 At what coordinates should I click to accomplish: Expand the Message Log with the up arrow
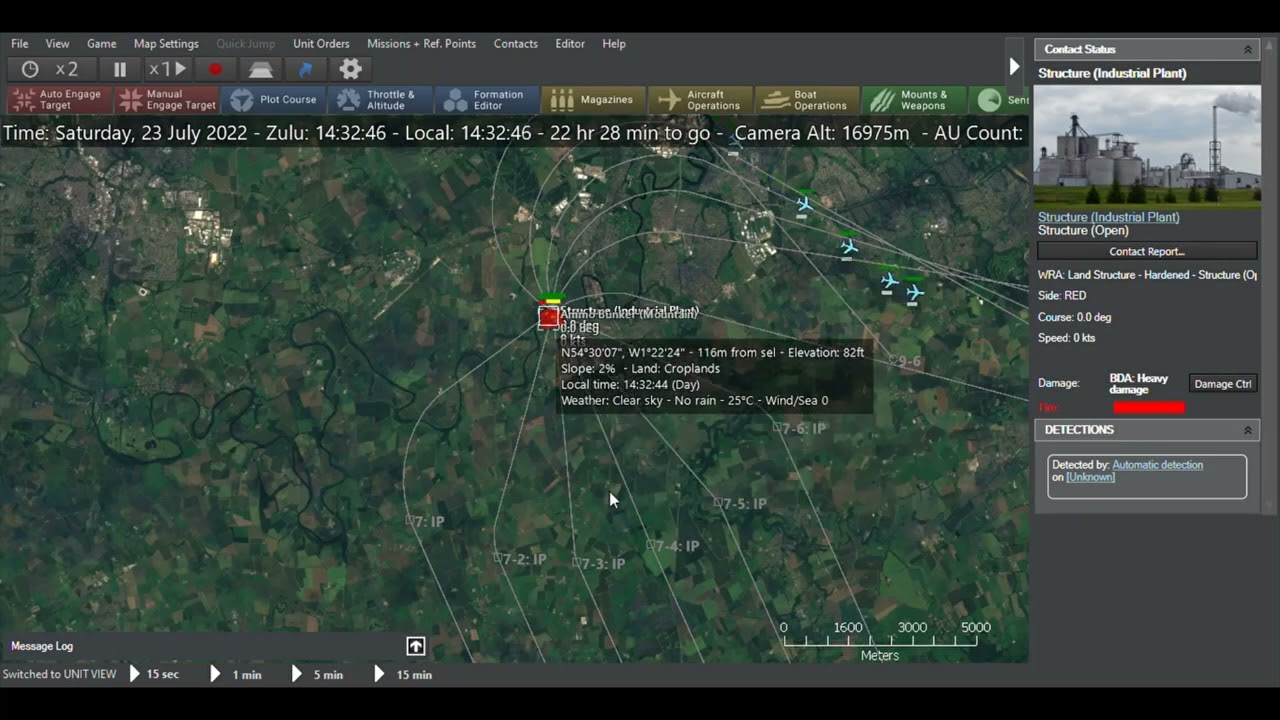(416, 646)
